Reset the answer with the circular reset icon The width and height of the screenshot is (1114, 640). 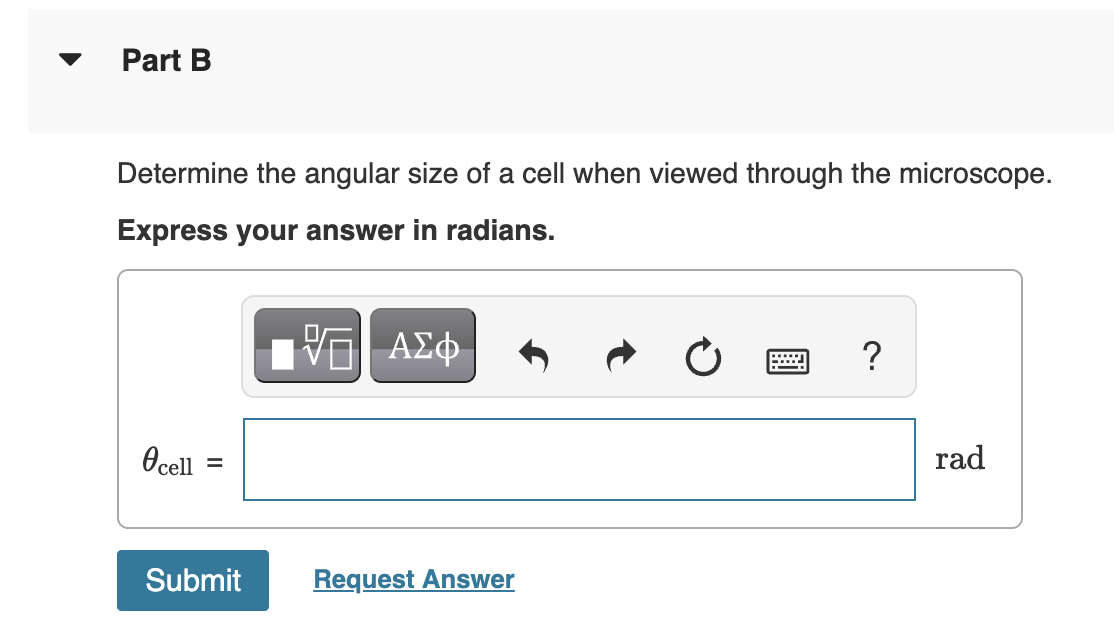click(x=703, y=358)
